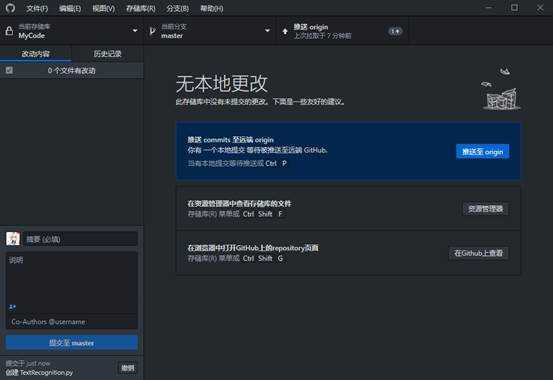Viewport: 553px width, 380px height.
Task: Click the 提交至 master commit button
Action: pyautogui.click(x=72, y=343)
